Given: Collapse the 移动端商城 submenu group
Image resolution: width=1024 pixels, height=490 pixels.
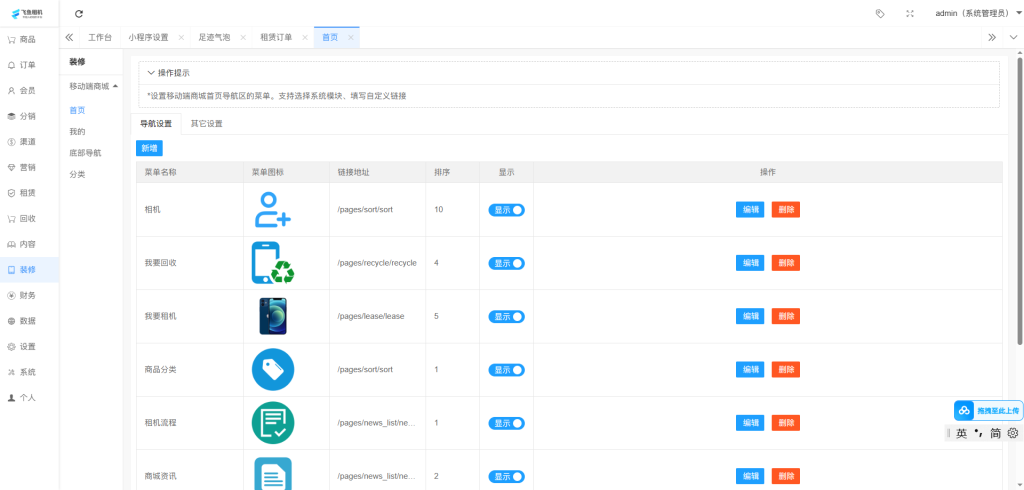Looking at the screenshot, I should (93, 86).
